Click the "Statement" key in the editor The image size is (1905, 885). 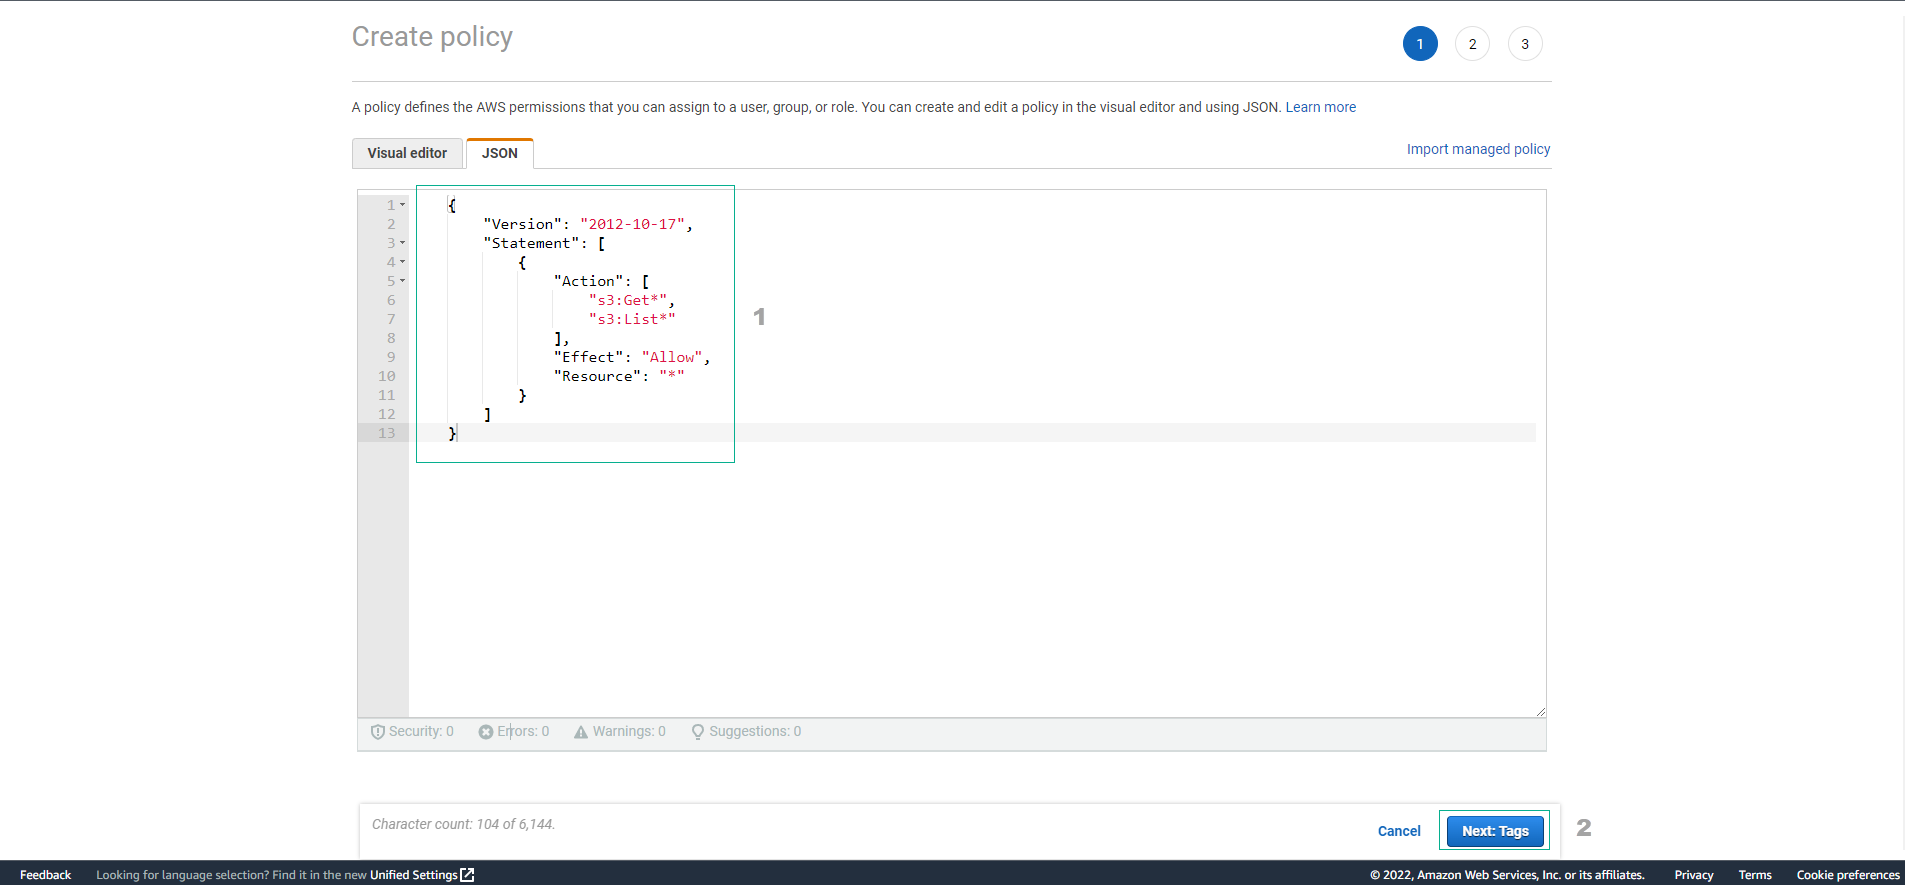[x=531, y=243]
